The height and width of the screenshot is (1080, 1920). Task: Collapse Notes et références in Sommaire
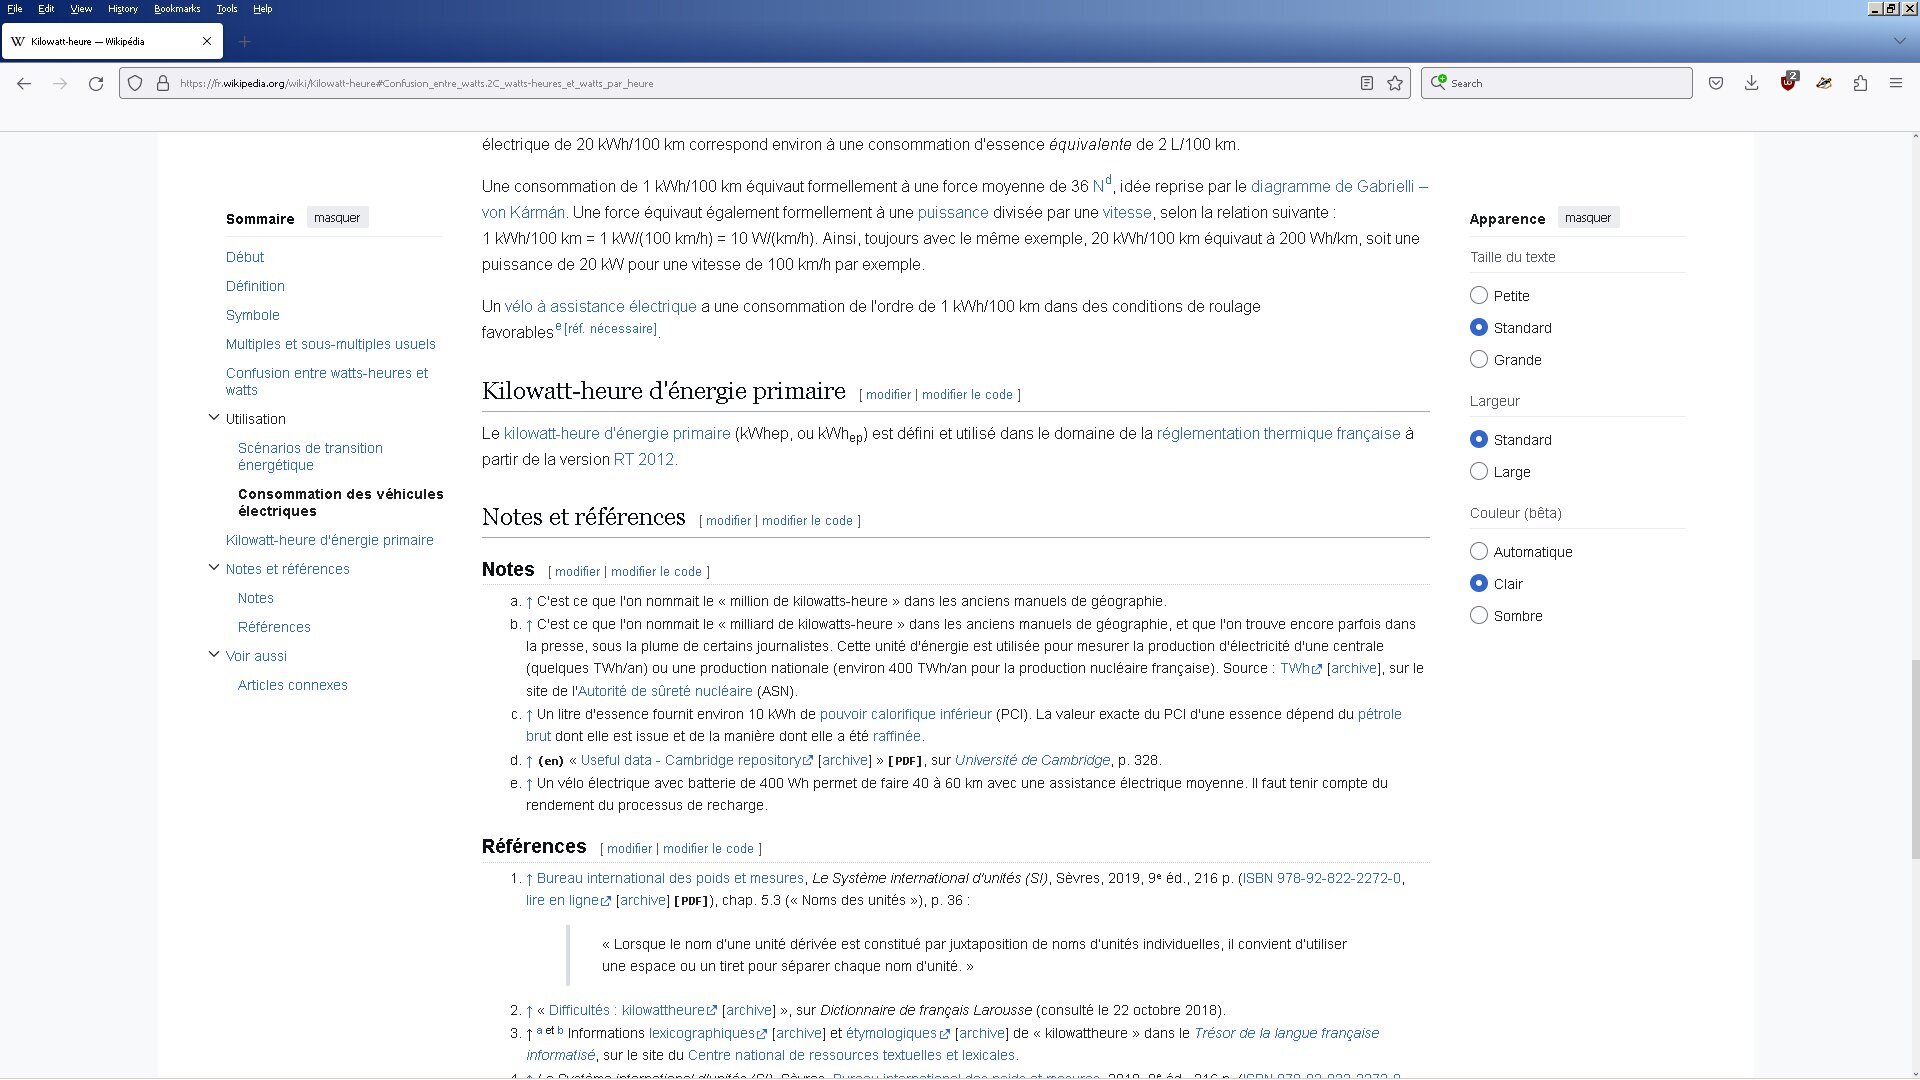click(x=213, y=568)
